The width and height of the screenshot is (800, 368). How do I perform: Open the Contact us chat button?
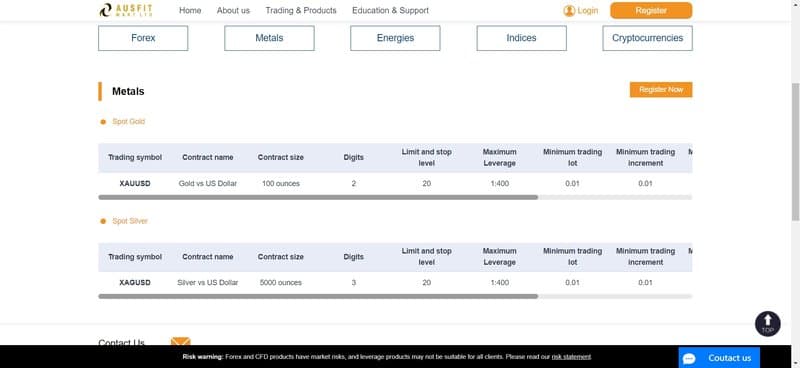[x=719, y=358]
